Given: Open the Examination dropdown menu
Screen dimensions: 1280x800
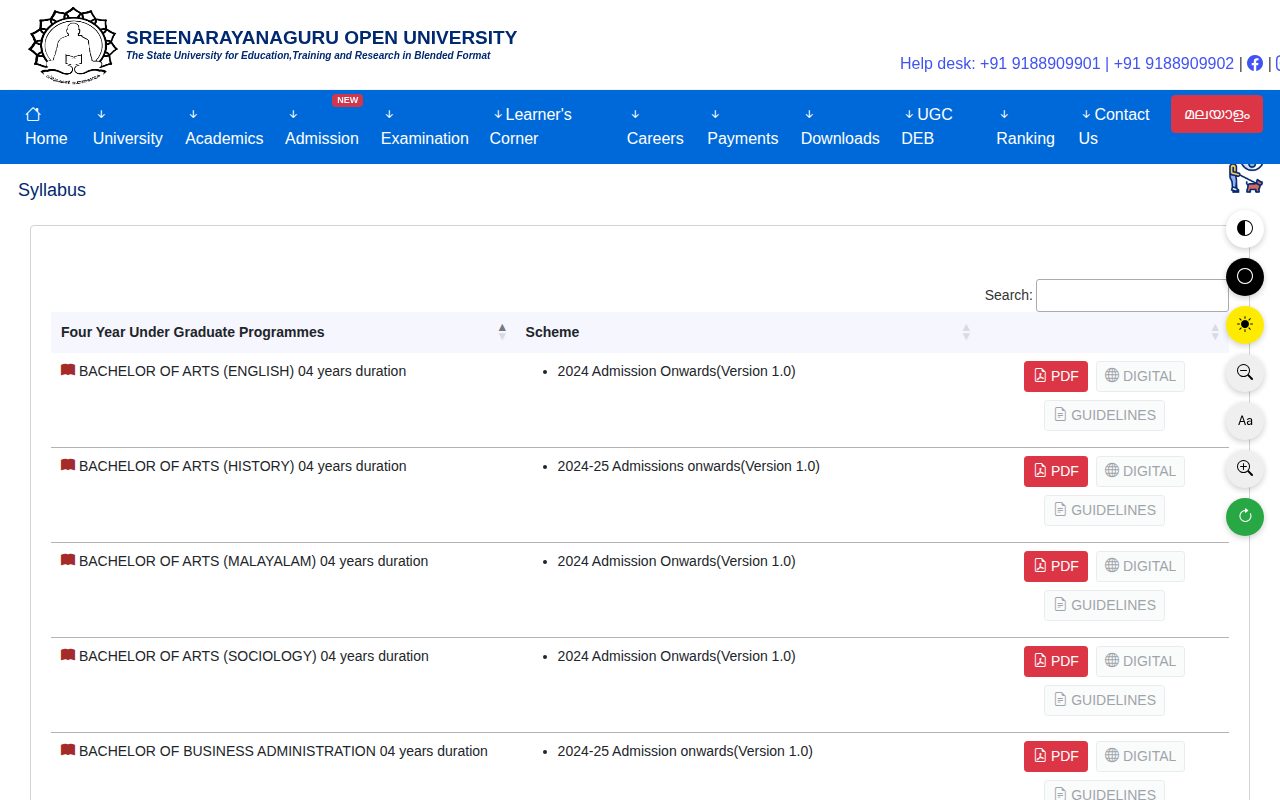Looking at the screenshot, I should (x=424, y=127).
